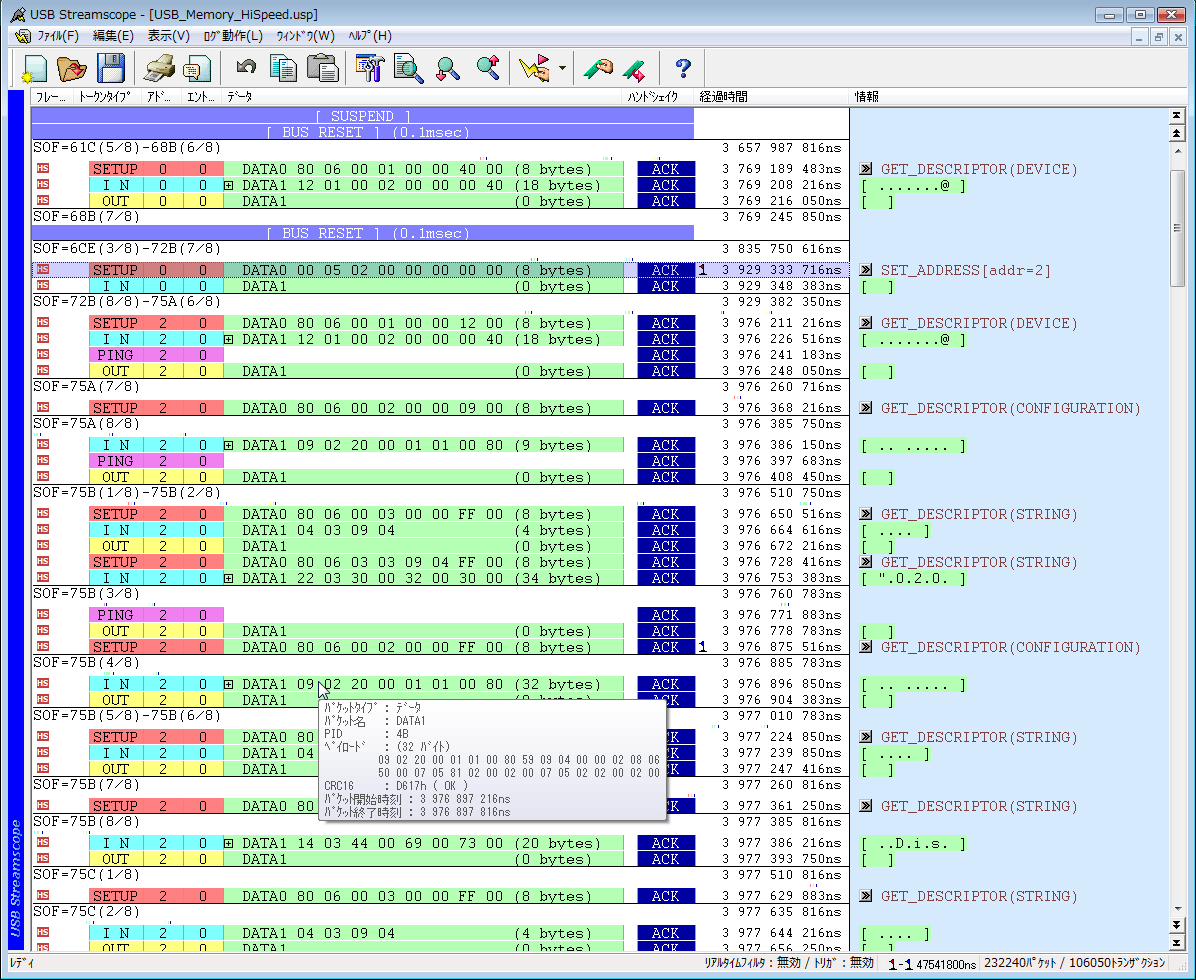Image resolution: width=1196 pixels, height=980 pixels.
Task: Open a log file with folder icon
Action: (x=72, y=69)
